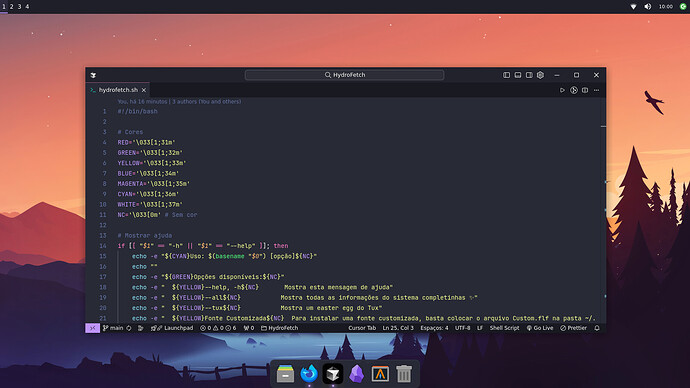This screenshot has width=690, height=388.
Task: Launch Firefox from the dock
Action: click(309, 373)
